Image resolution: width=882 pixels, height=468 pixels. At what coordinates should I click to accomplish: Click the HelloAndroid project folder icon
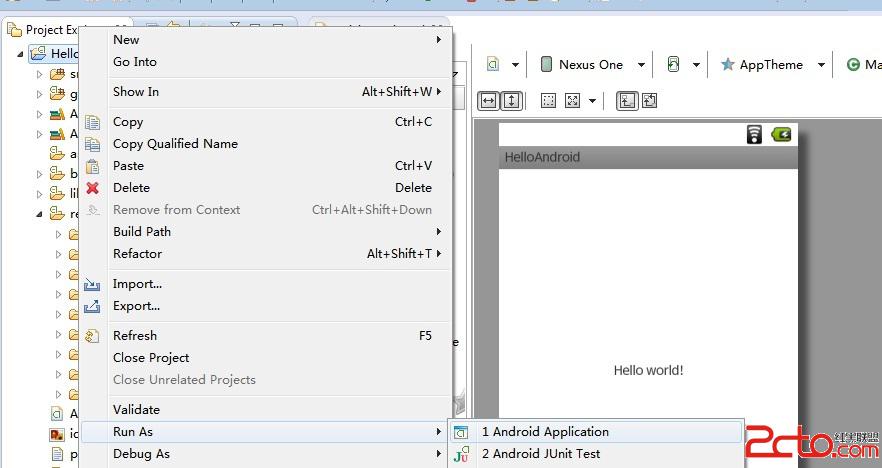(38, 53)
